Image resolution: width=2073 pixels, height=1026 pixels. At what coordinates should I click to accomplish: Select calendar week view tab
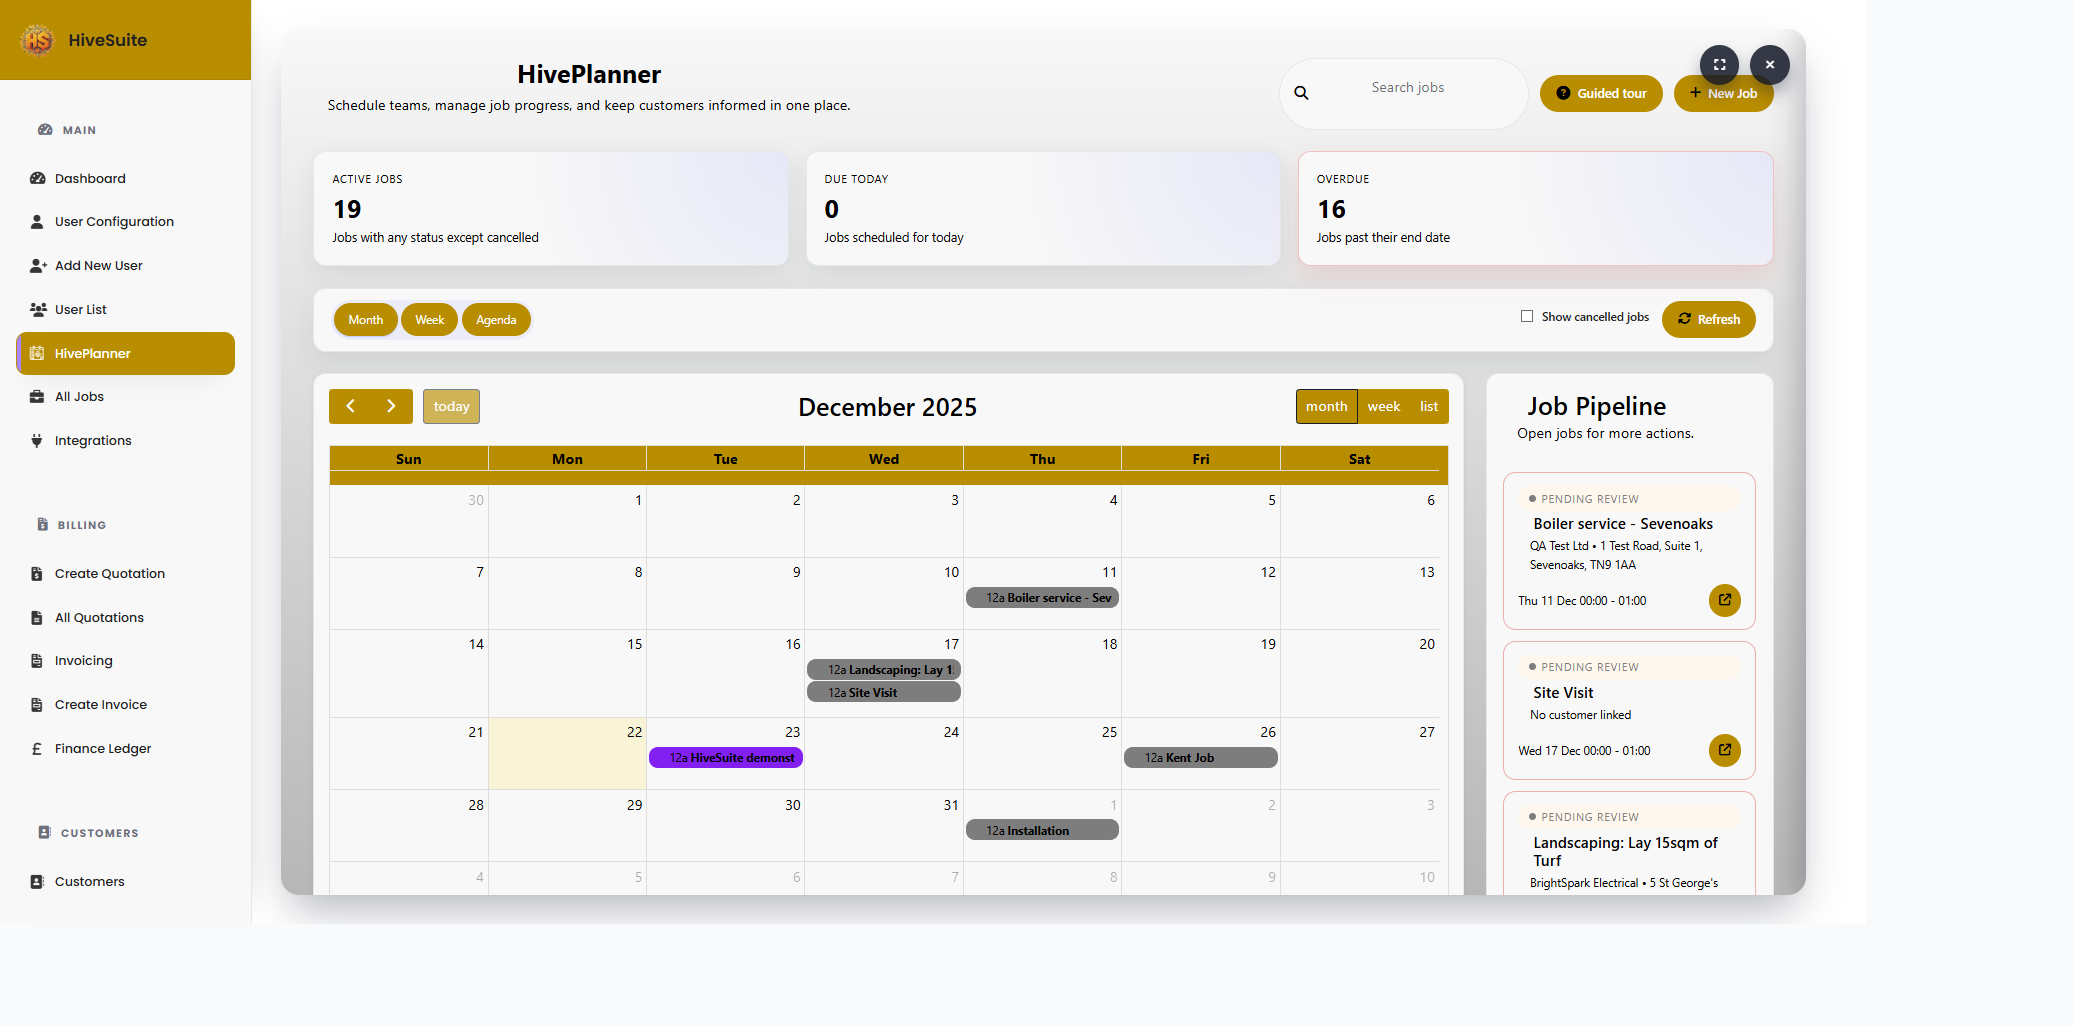coord(1384,406)
